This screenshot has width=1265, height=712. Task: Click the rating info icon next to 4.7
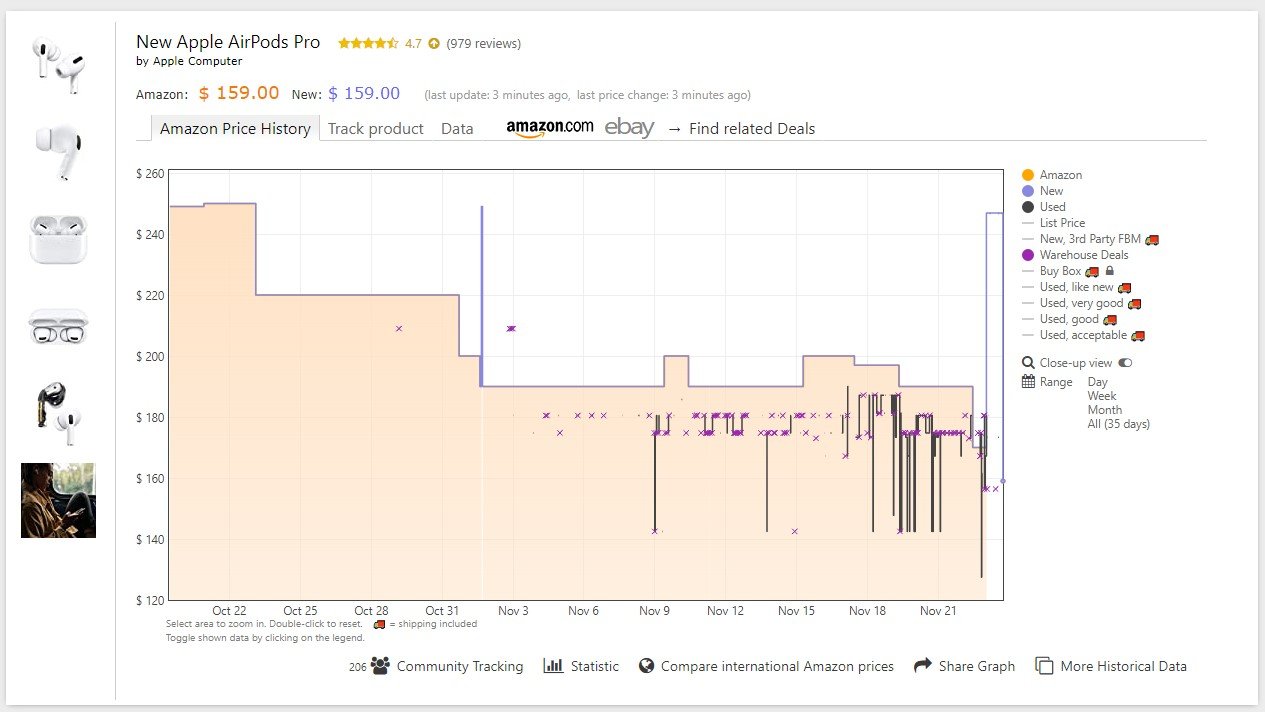pyautogui.click(x=434, y=43)
